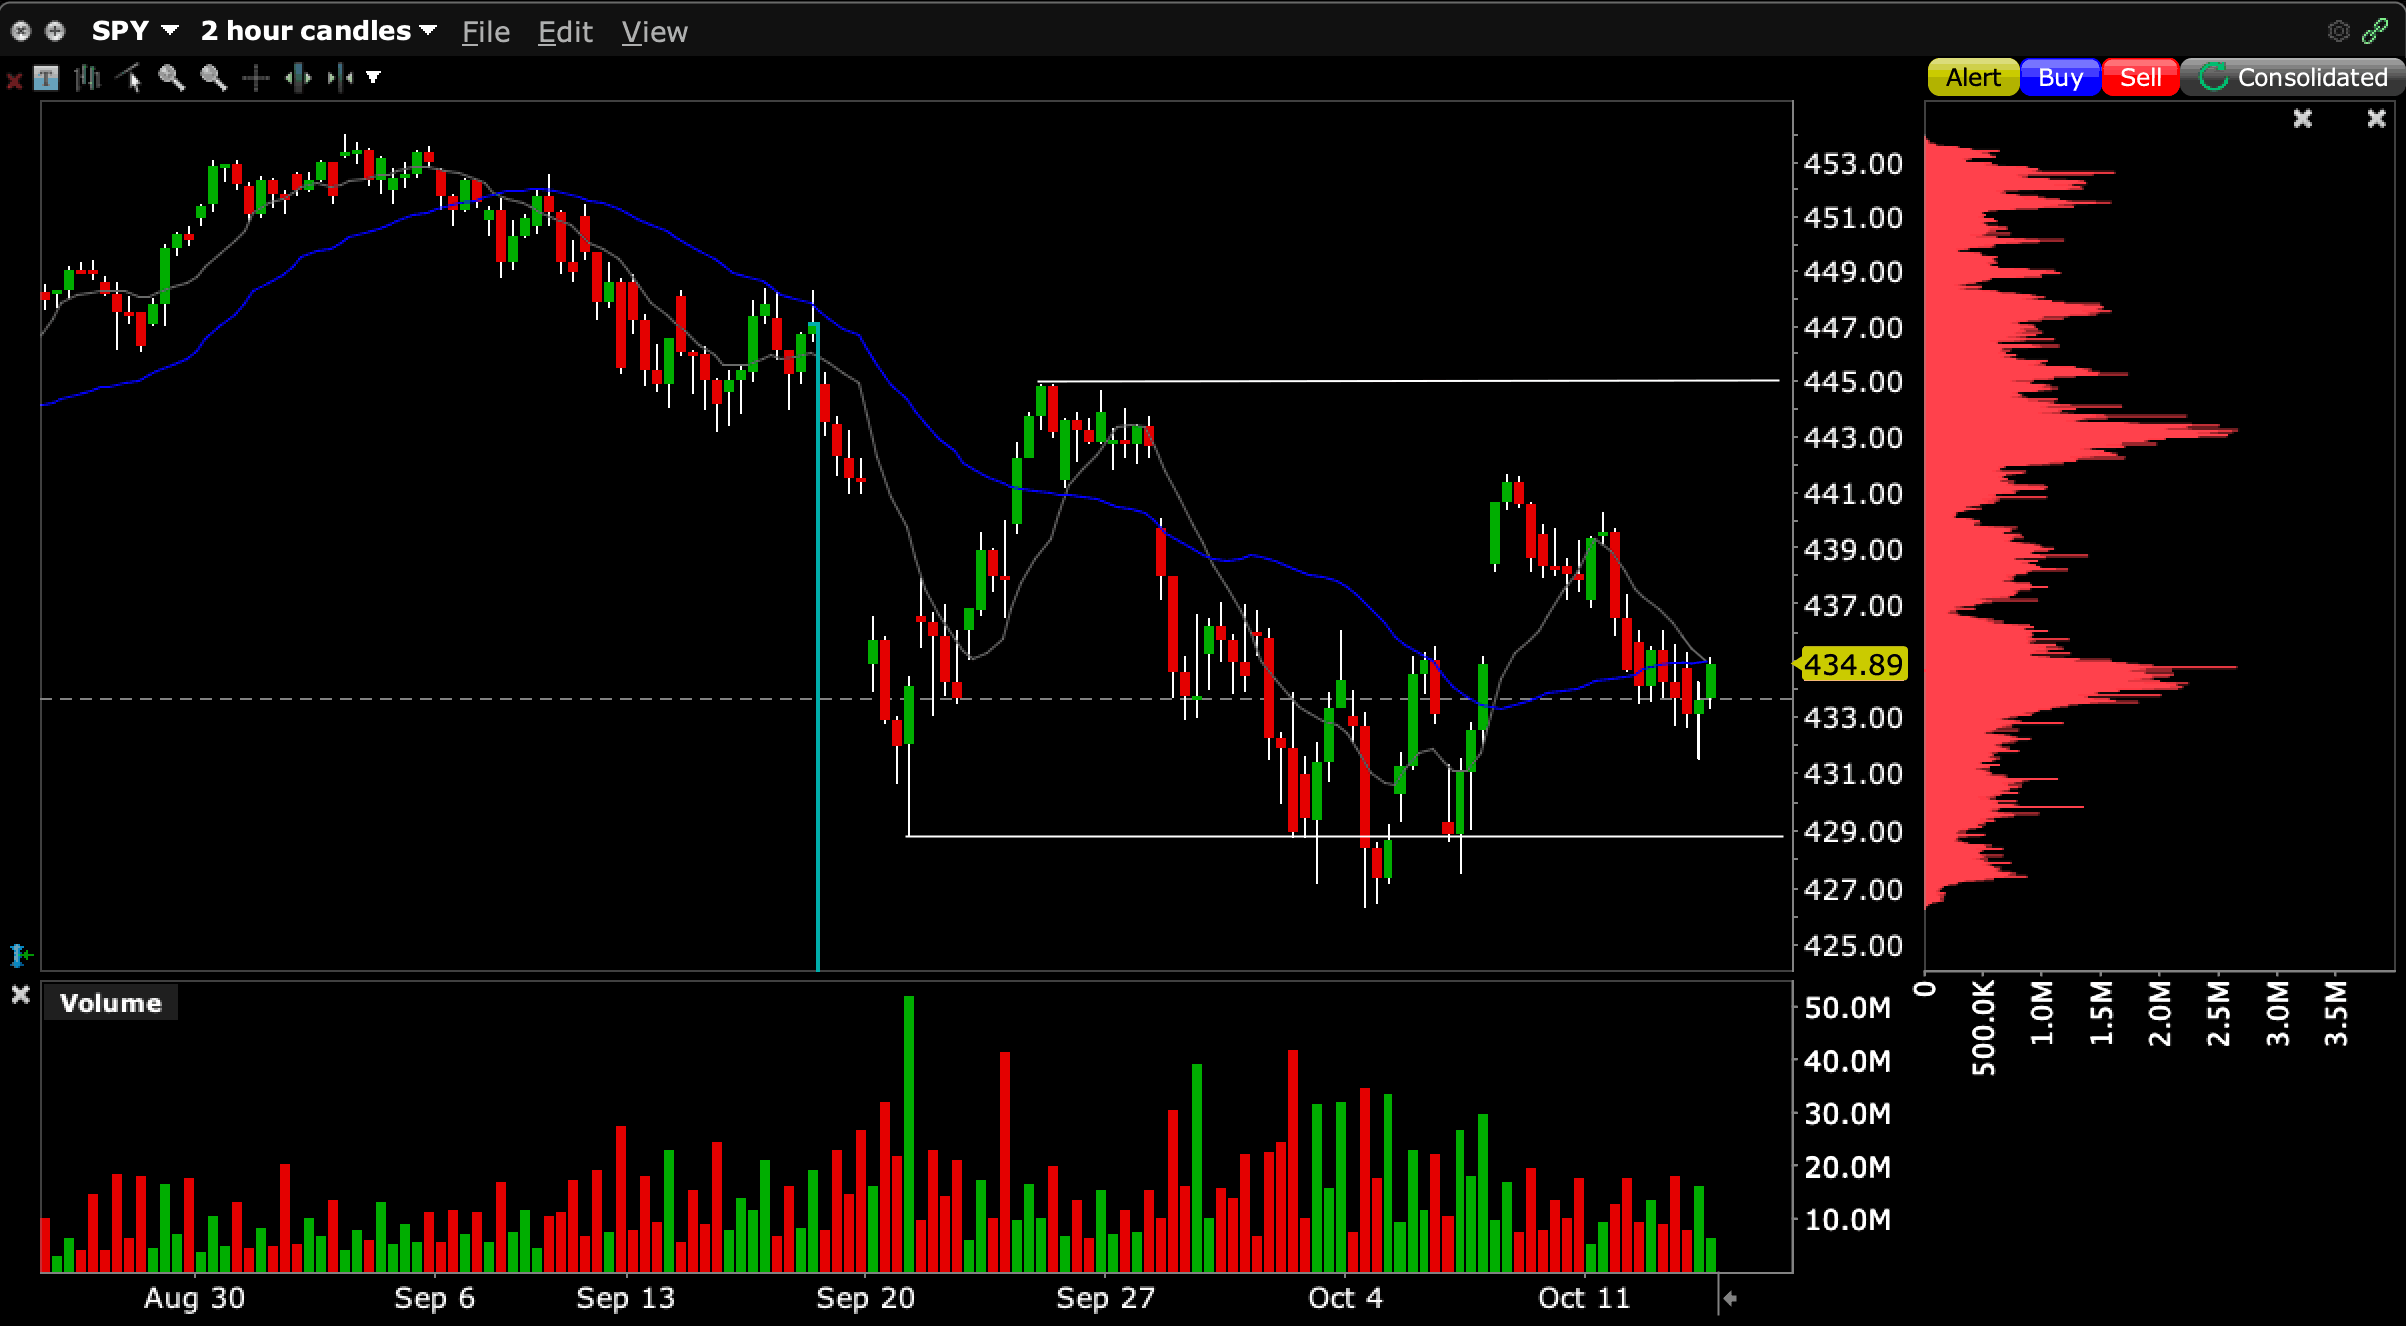2406x1326 pixels.
Task: Click the red X remove-drawings icon
Action: (x=14, y=81)
